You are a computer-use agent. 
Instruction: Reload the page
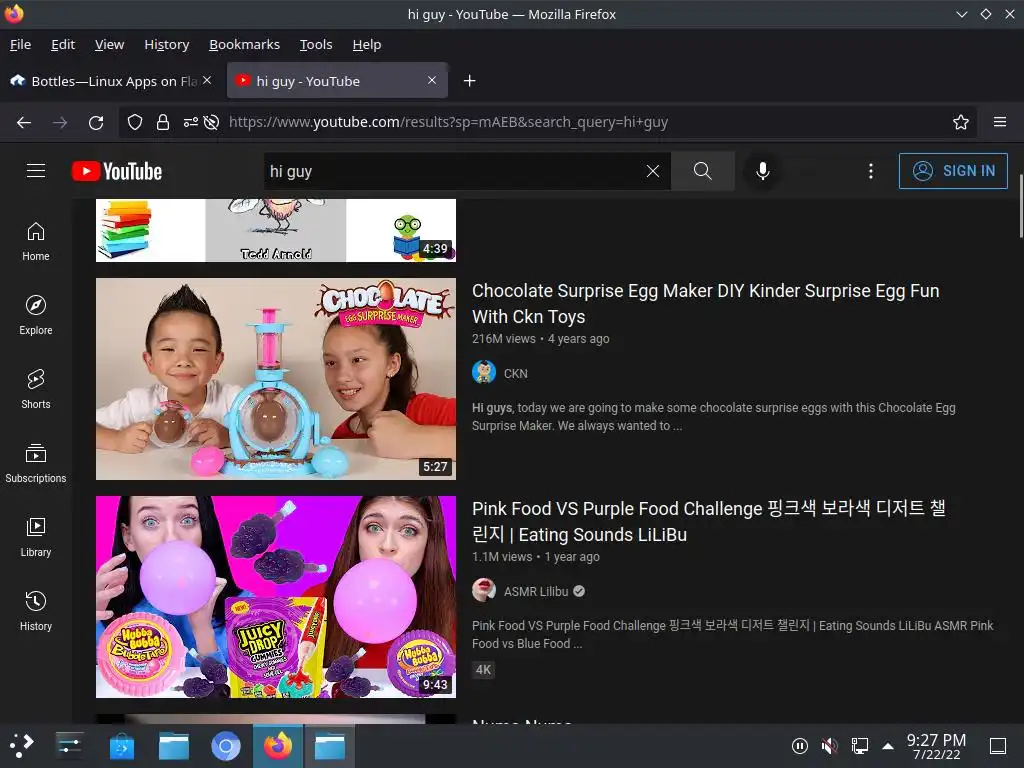pos(96,122)
